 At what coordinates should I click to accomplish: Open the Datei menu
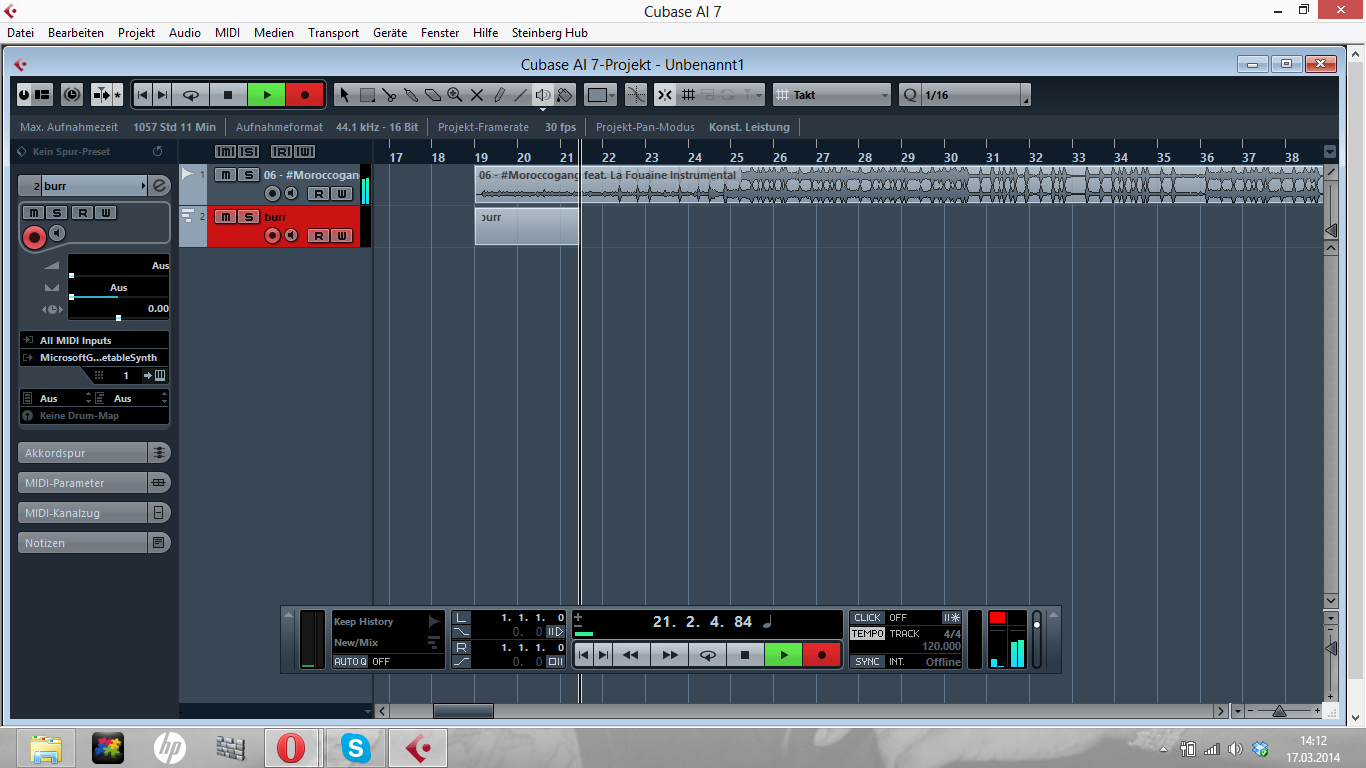point(20,33)
